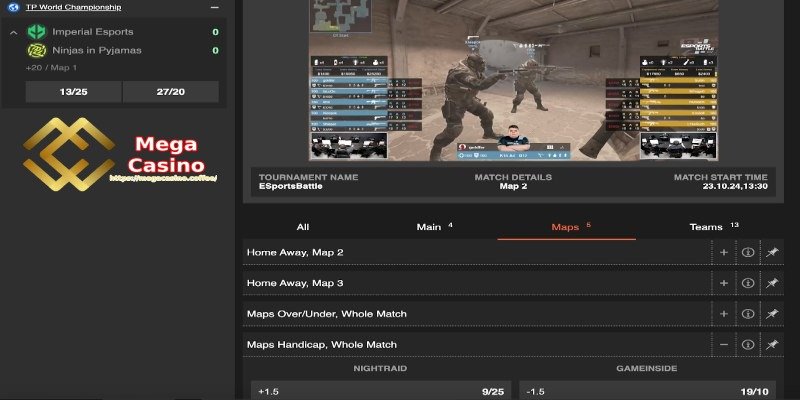This screenshot has height=400, width=800.
Task: Click the 23.10.24,13:30 match start time
Action: (x=735, y=187)
